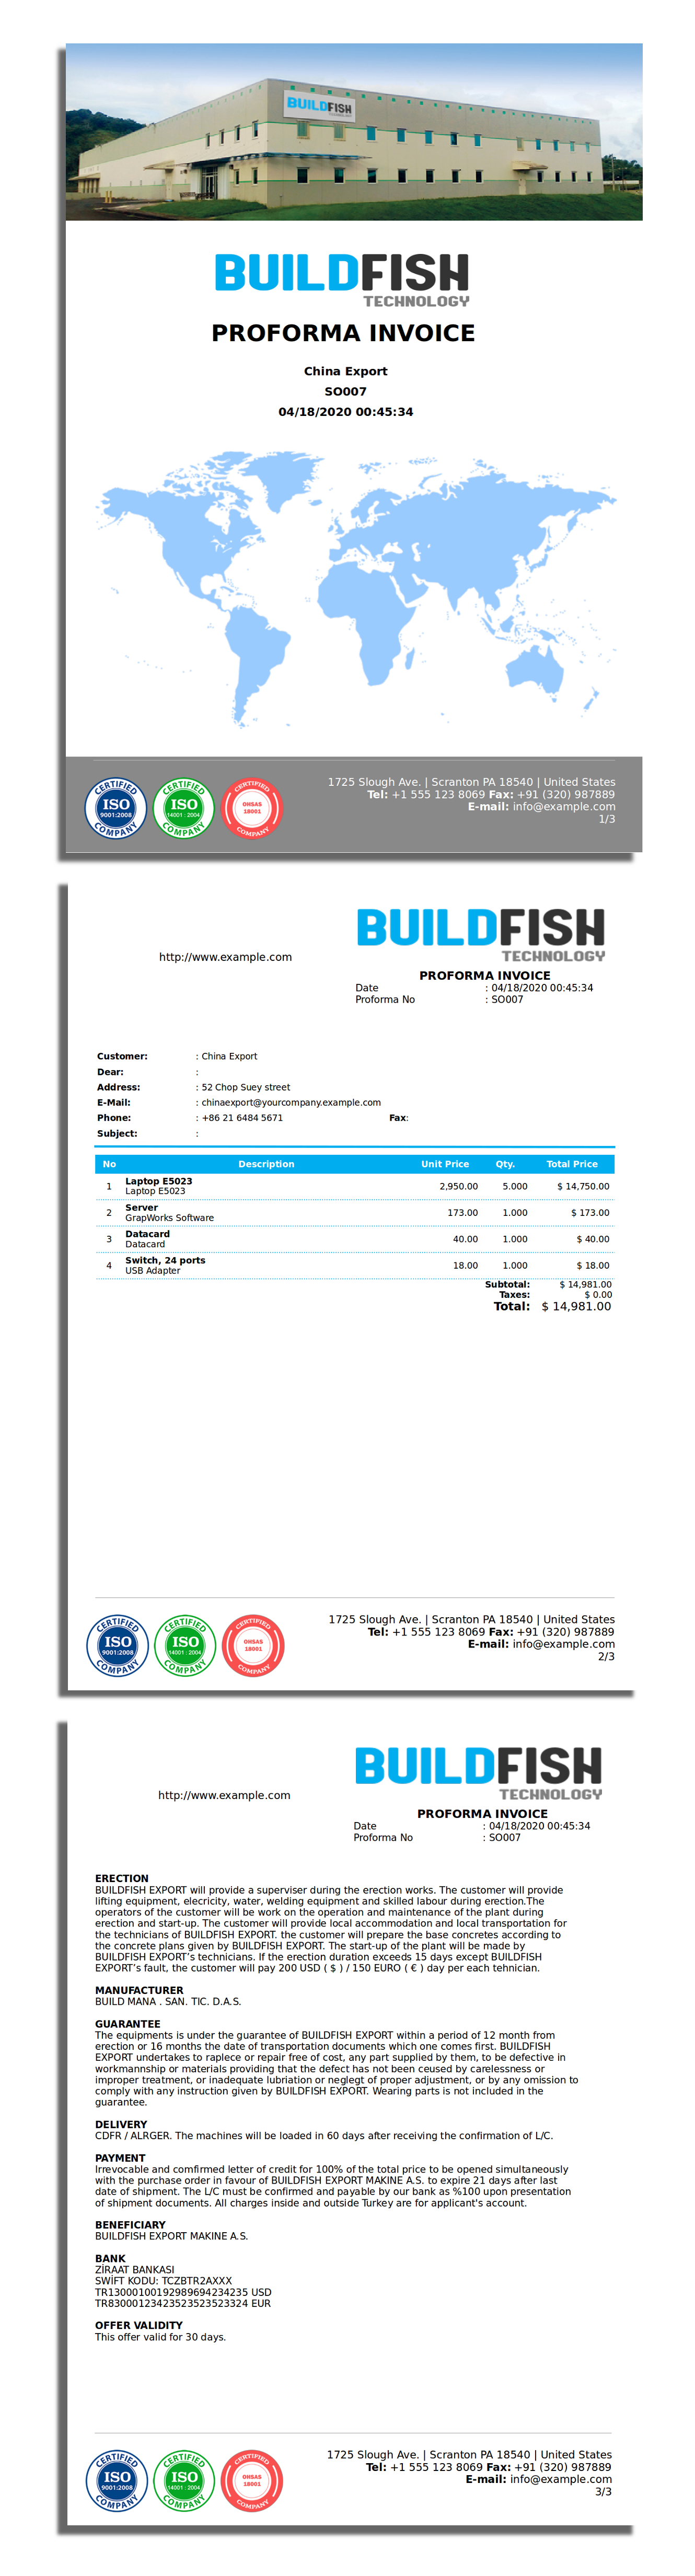The height and width of the screenshot is (2576, 695).
Task: Click the ISO 14001:2004 badge on page 3/3
Action: pos(185,2480)
